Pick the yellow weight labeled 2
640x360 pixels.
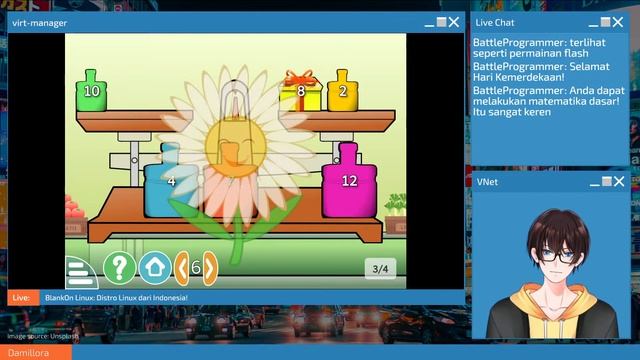[x=342, y=91]
